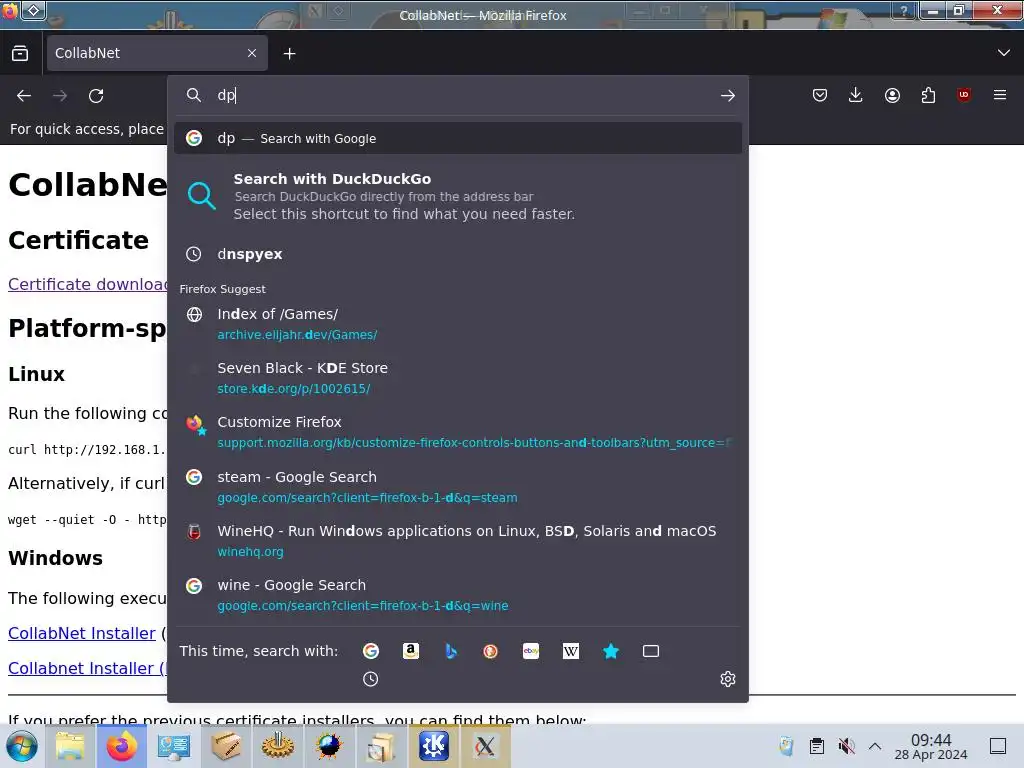Screen dimensions: 1024x768
Task: Click the muted volume tray icon
Action: point(846,746)
